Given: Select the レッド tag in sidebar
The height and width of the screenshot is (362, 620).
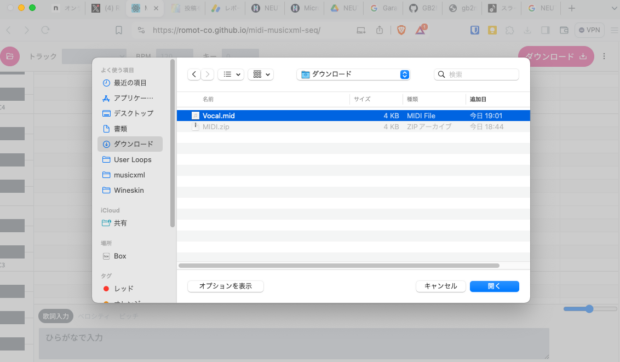Looking at the screenshot, I should pos(130,289).
